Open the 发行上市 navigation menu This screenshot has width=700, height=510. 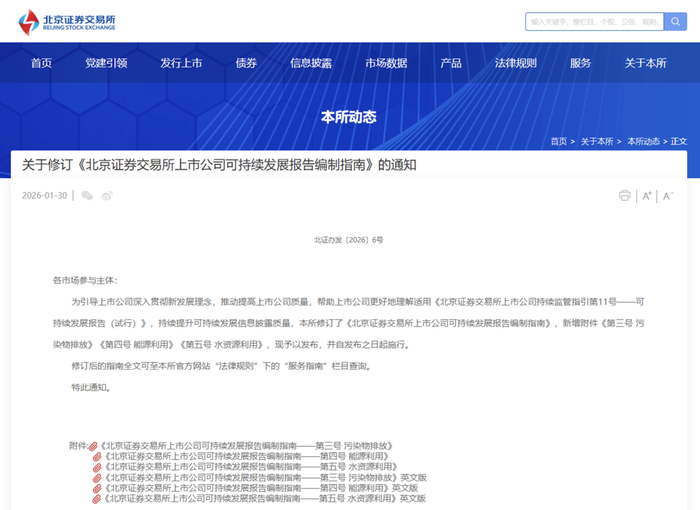[x=181, y=63]
